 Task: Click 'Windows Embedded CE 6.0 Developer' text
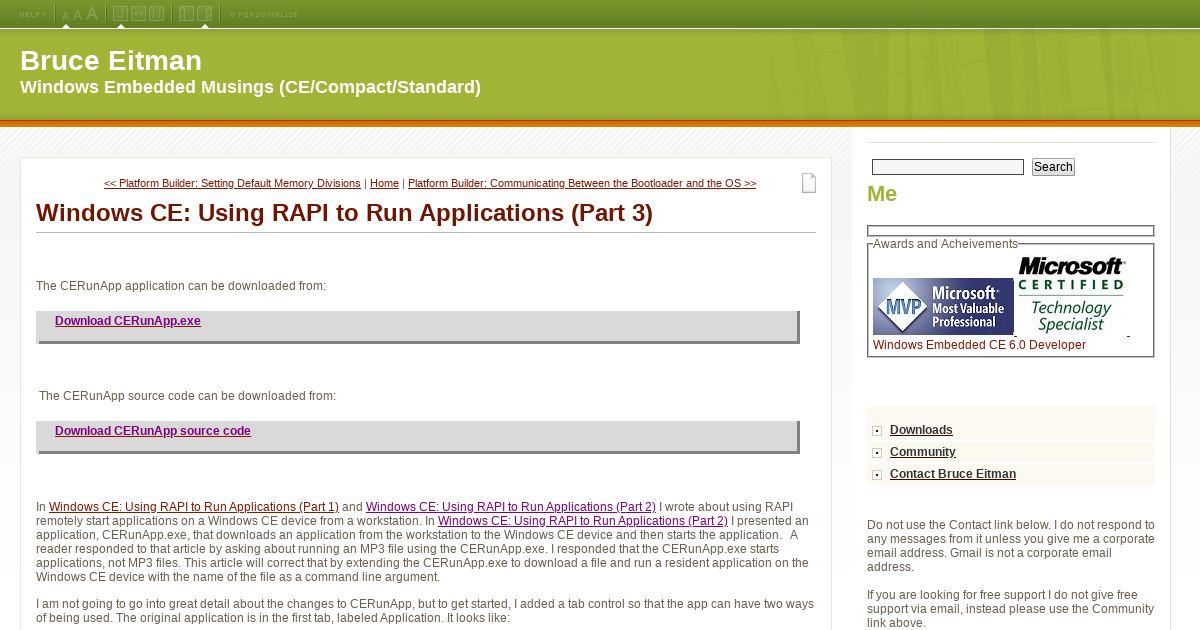[979, 345]
